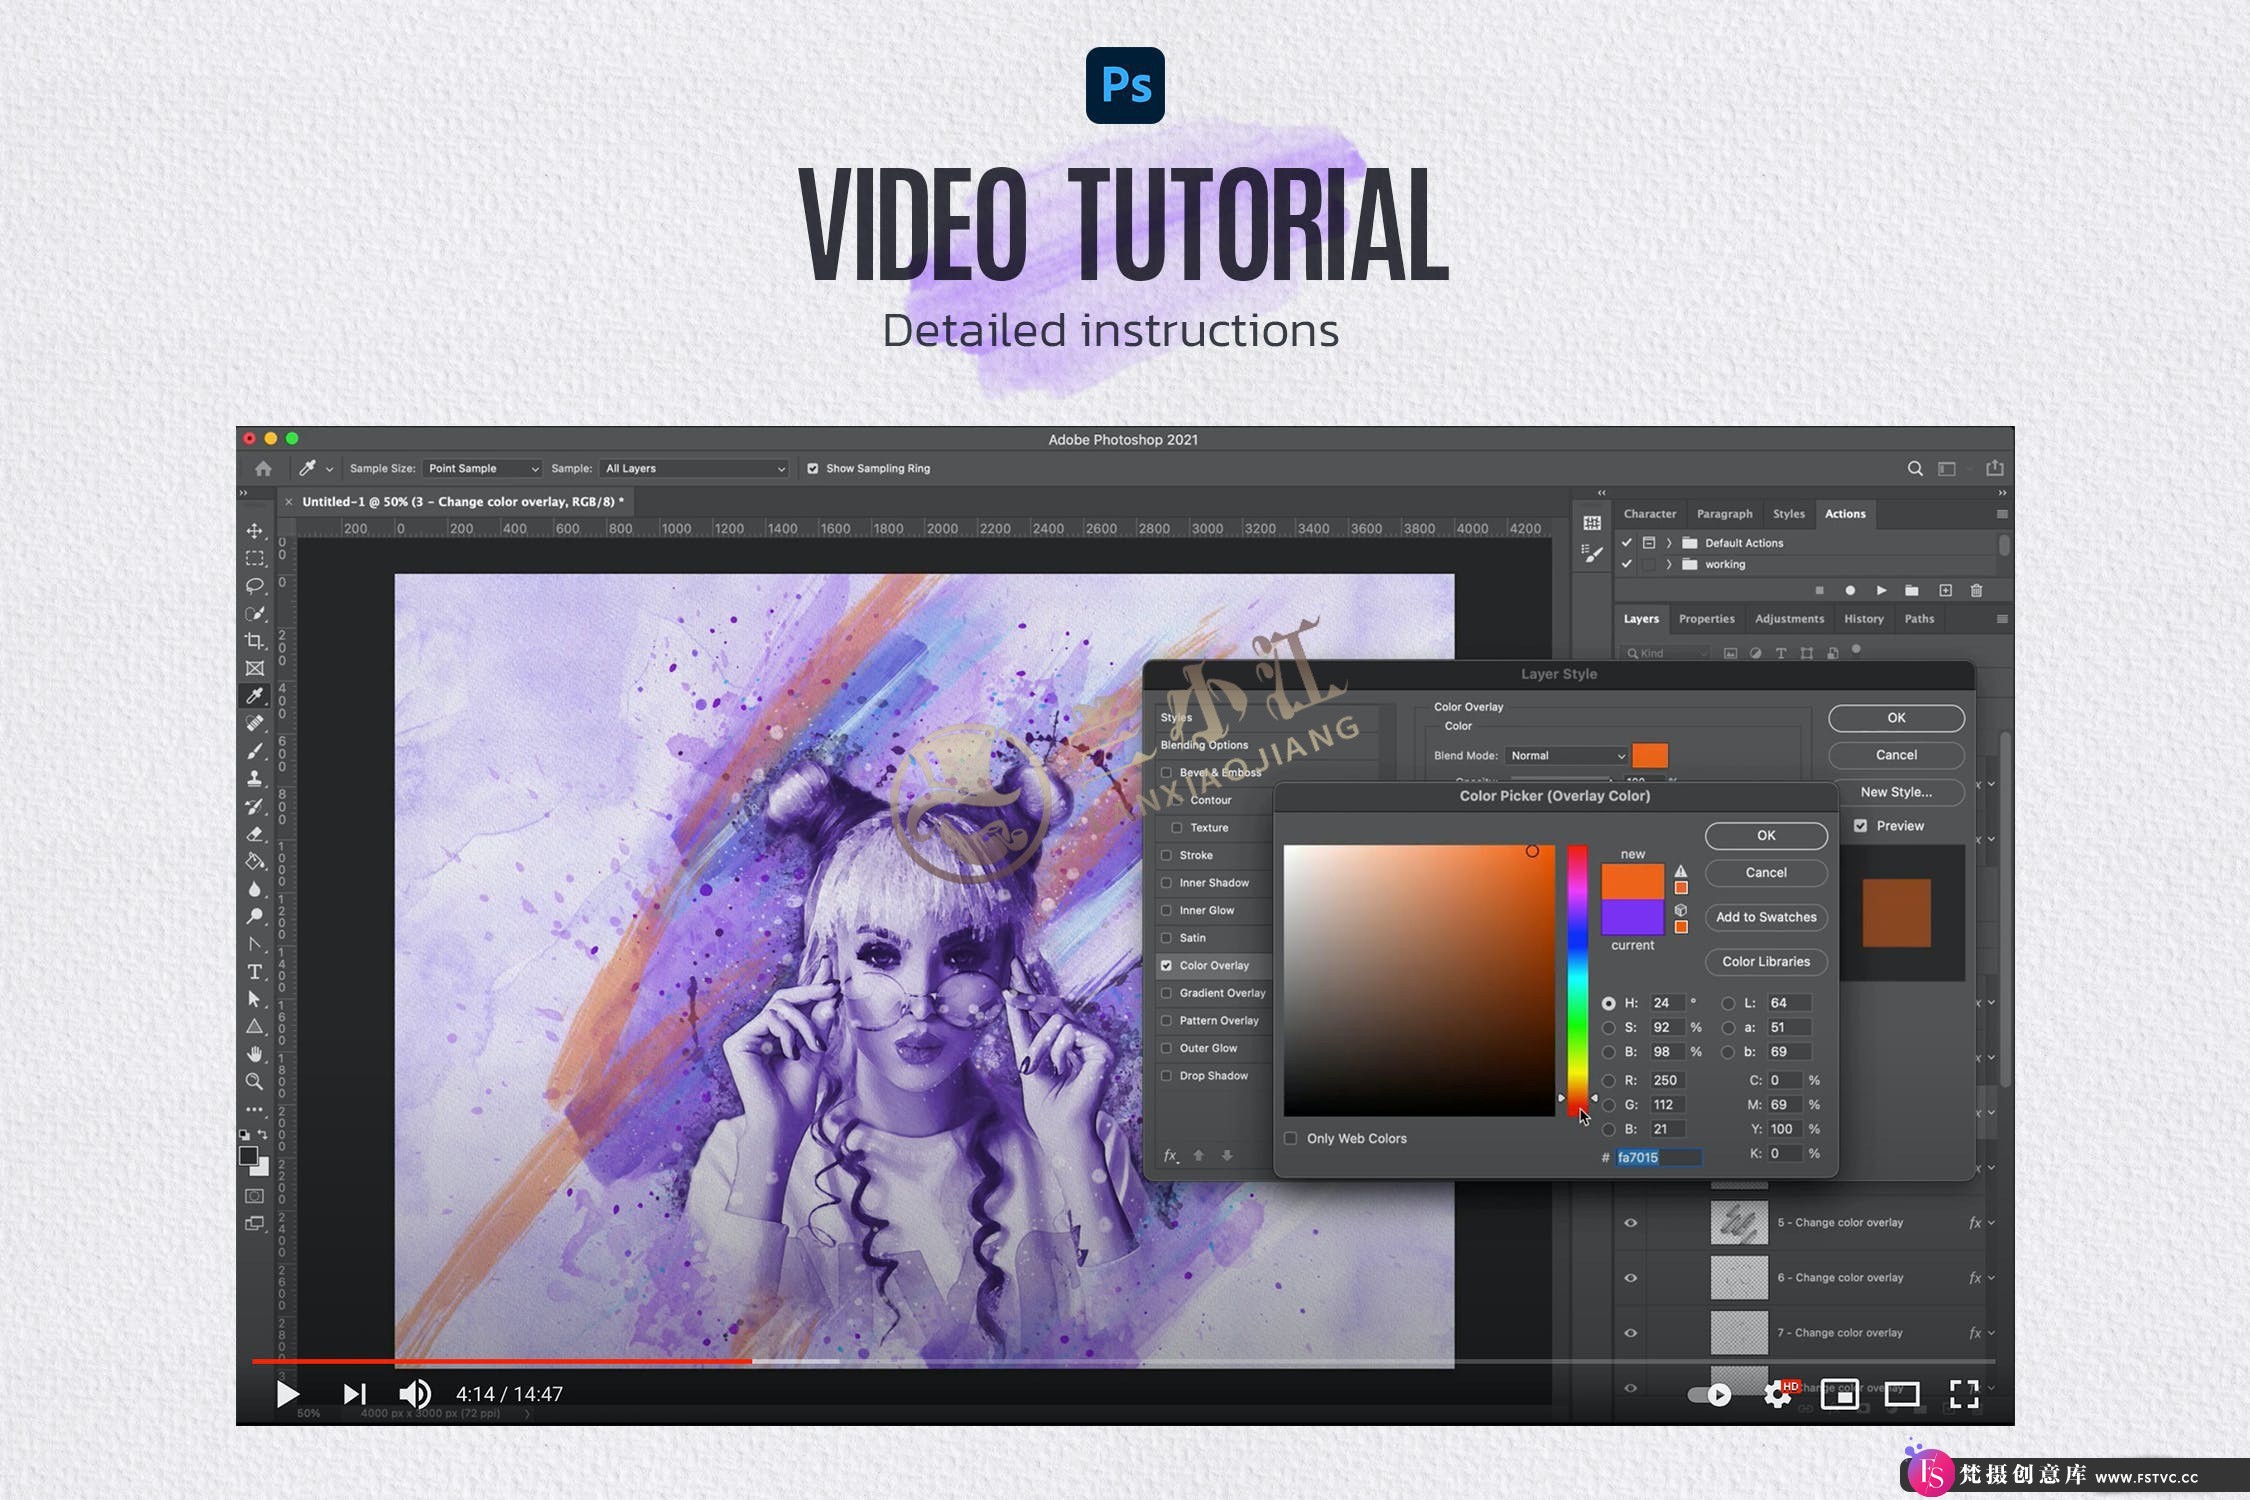Click Cancel in the Color Picker dialog
Viewport: 2250px width, 1500px height.
(1766, 873)
